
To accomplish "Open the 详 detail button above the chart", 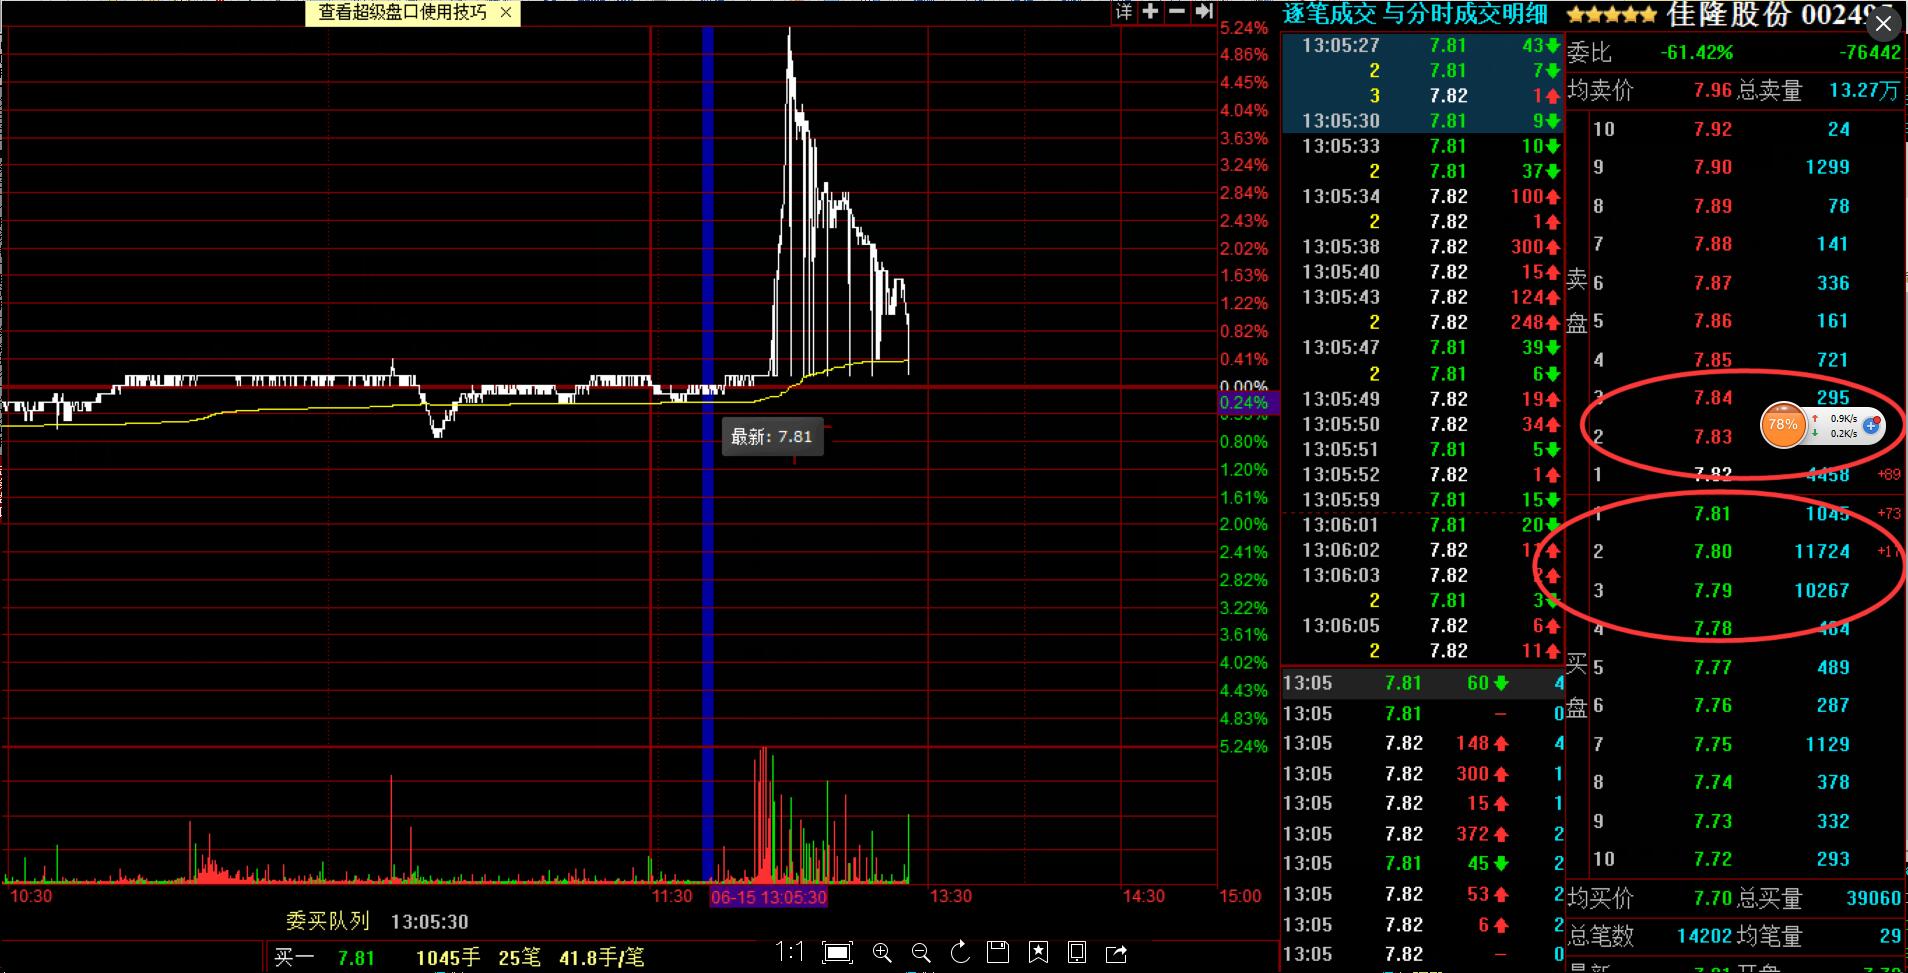I will 1124,12.
